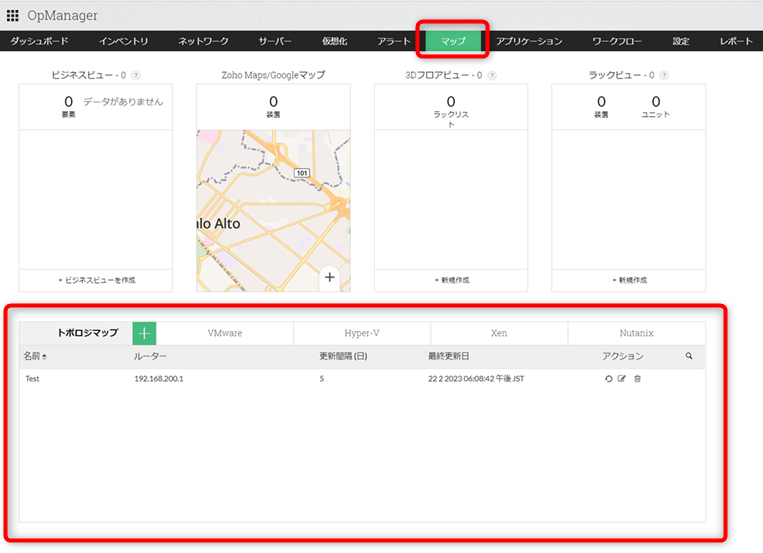
Task: Zoom in the map with plus button
Action: point(330,277)
